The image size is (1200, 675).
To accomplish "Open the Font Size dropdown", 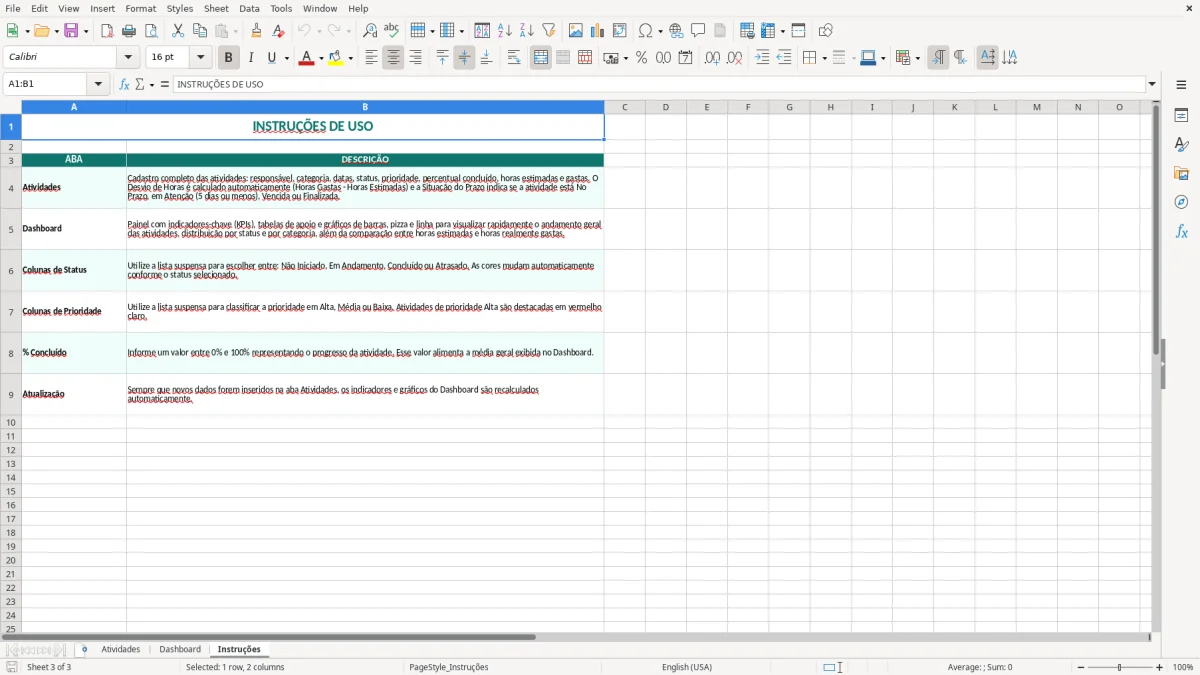I will point(200,58).
